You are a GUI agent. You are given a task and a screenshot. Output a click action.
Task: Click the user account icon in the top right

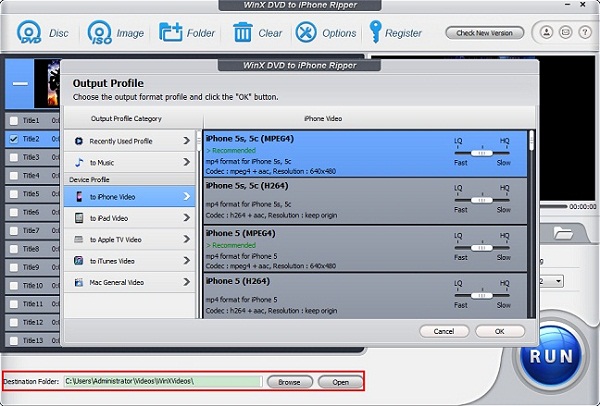[x=546, y=33]
